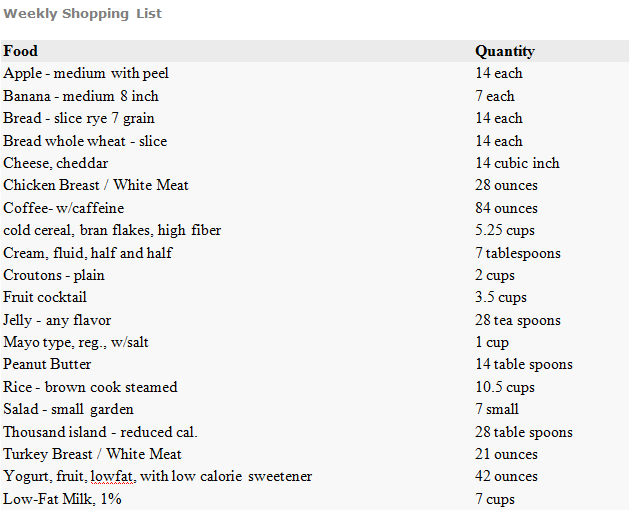
Task: Click the Apple - medium with peel row
Action: [x=86, y=73]
